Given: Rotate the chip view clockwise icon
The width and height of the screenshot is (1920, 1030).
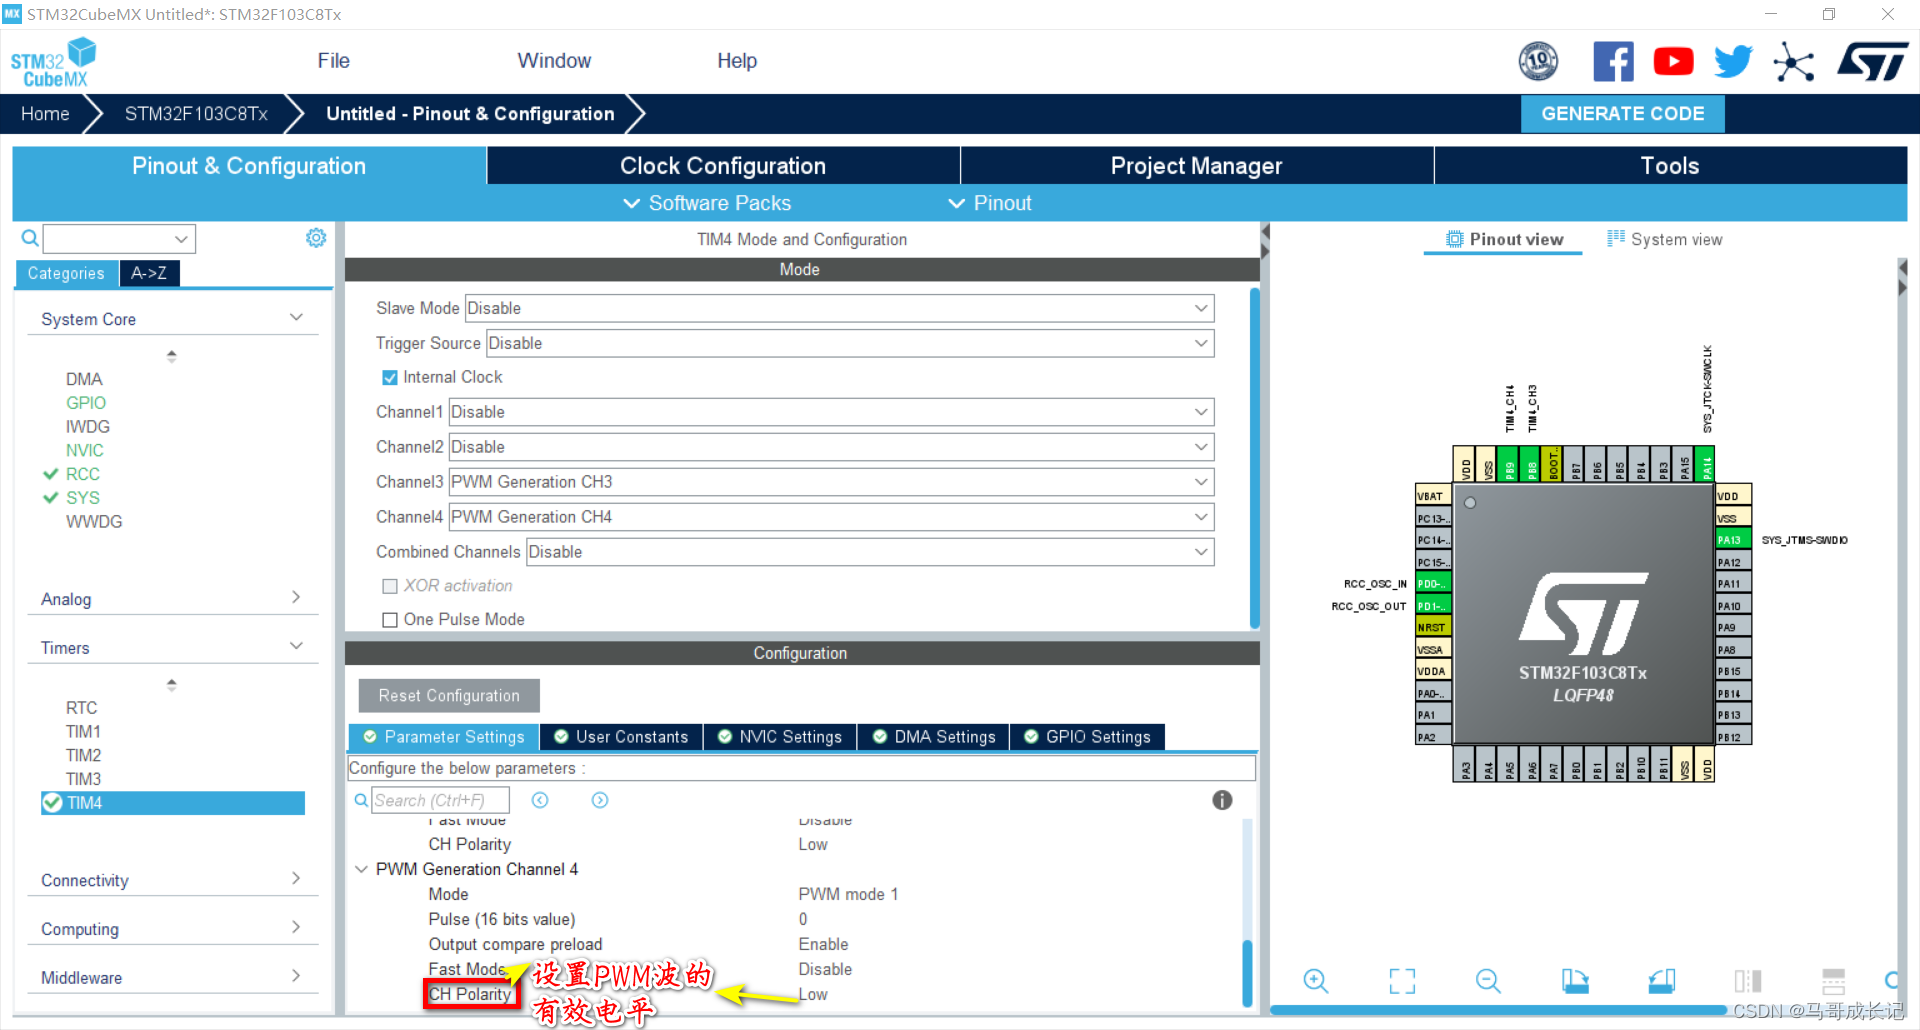Looking at the screenshot, I should (x=1575, y=981).
